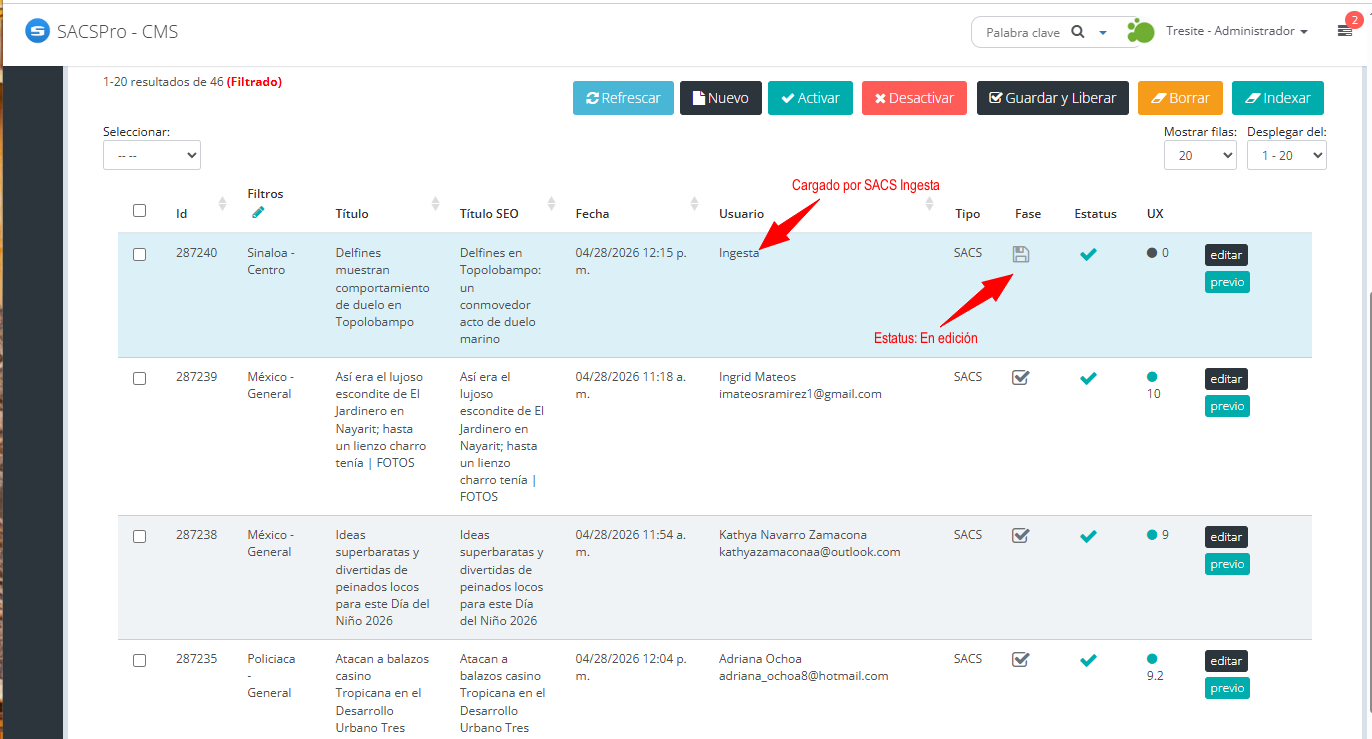Screen dimensions: 1372x739
Task: Click previo for row 287235
Action: click(x=1227, y=688)
